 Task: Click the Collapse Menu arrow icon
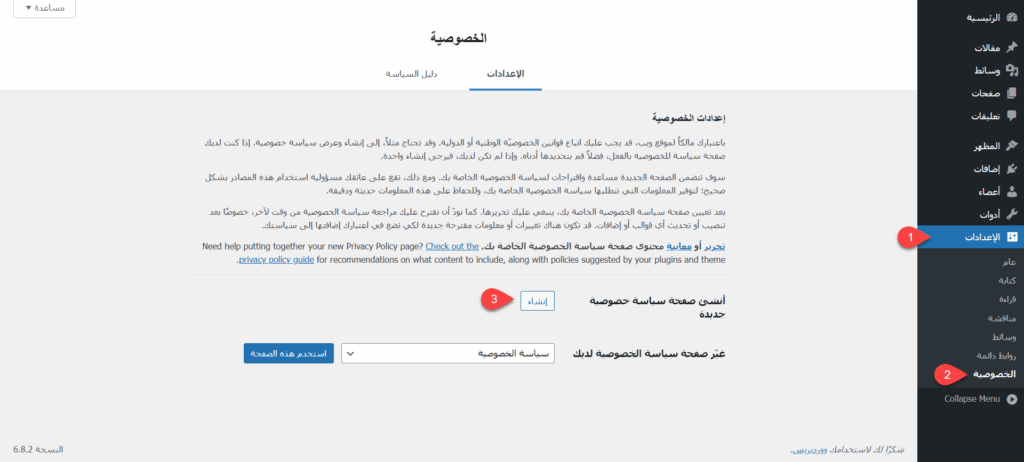[x=1012, y=399]
